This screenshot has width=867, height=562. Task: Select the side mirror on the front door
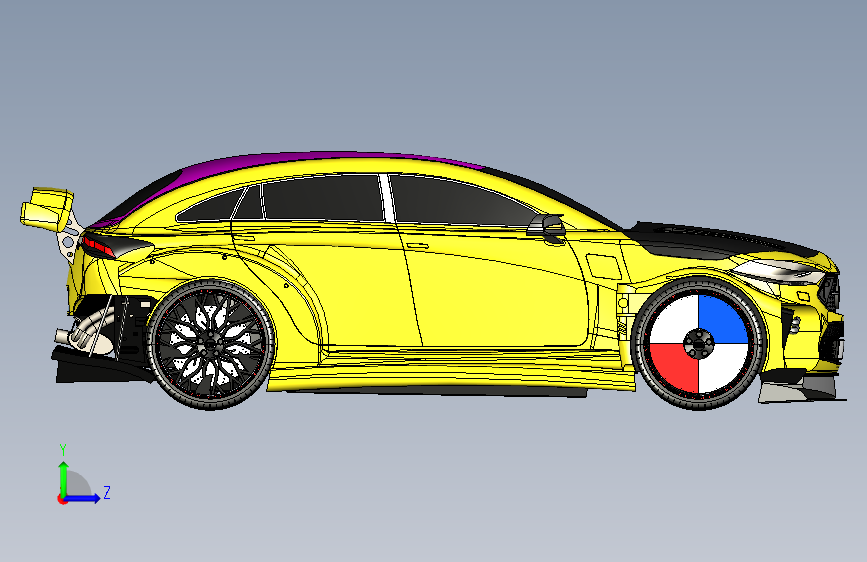pos(546,226)
